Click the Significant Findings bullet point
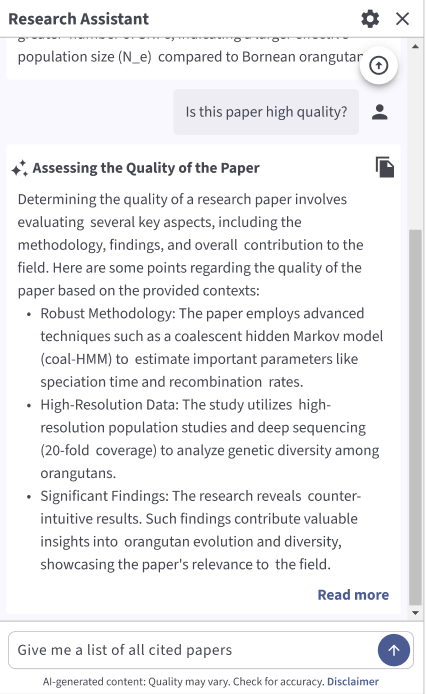Image resolution: width=426 pixels, height=694 pixels. coord(201,530)
